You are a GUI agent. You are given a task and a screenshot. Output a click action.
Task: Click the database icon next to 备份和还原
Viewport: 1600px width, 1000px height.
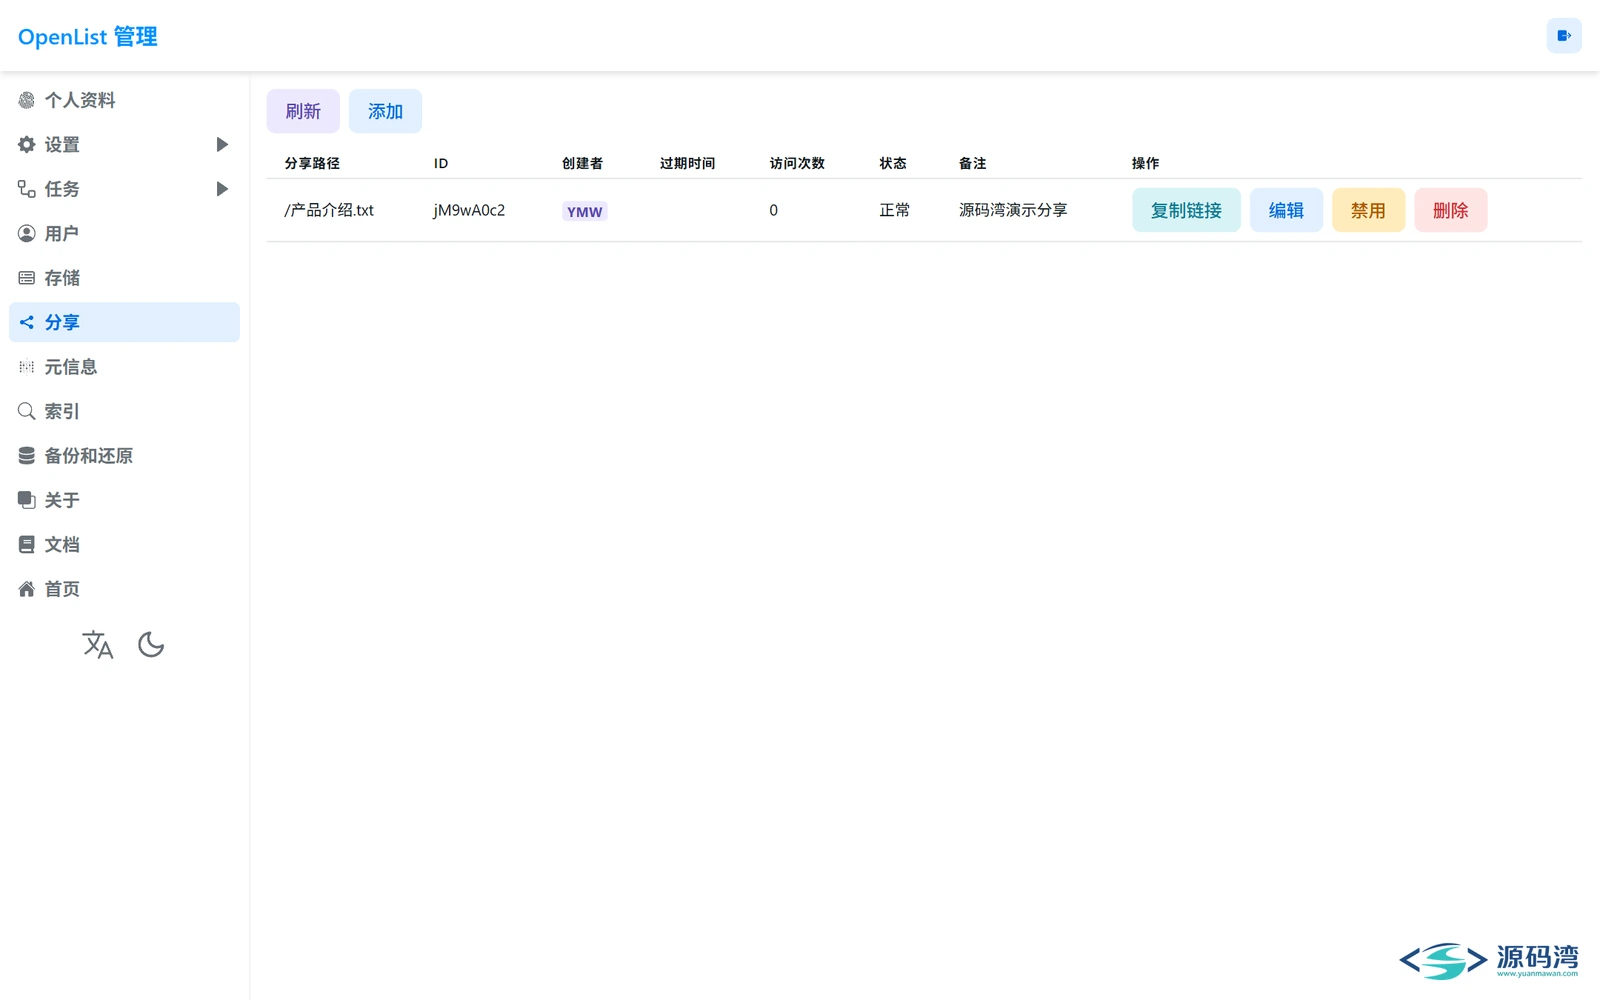(x=27, y=456)
